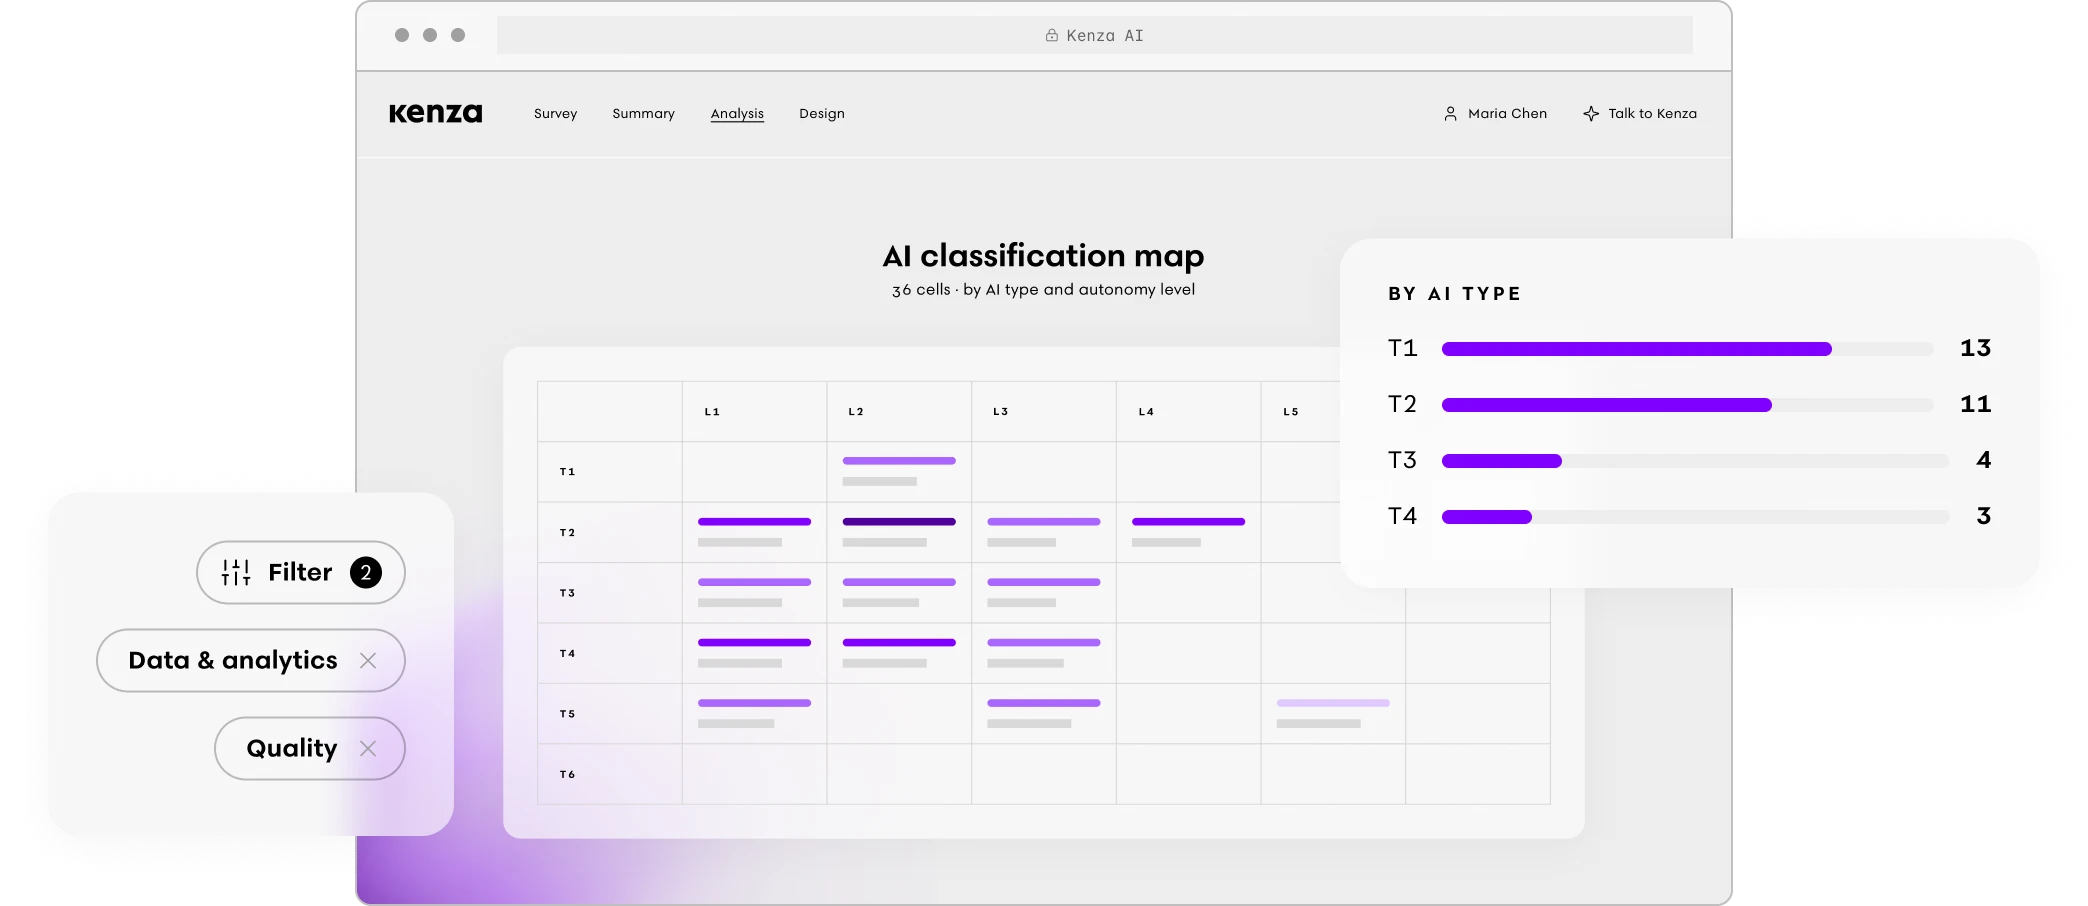Click the T2 progress bar in By AI Type

click(1687, 405)
